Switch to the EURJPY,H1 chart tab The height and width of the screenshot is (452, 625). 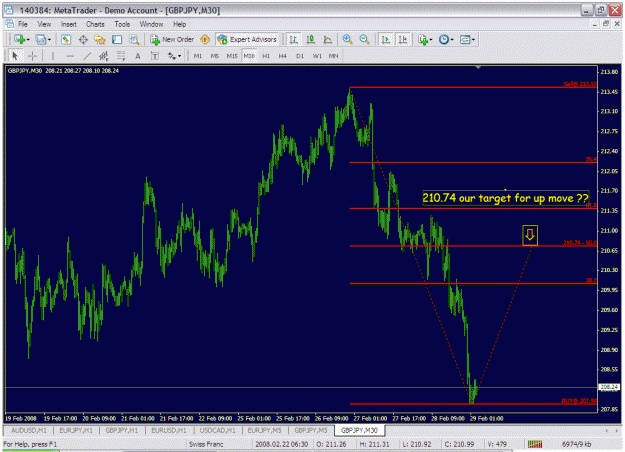pyautogui.click(x=76, y=430)
